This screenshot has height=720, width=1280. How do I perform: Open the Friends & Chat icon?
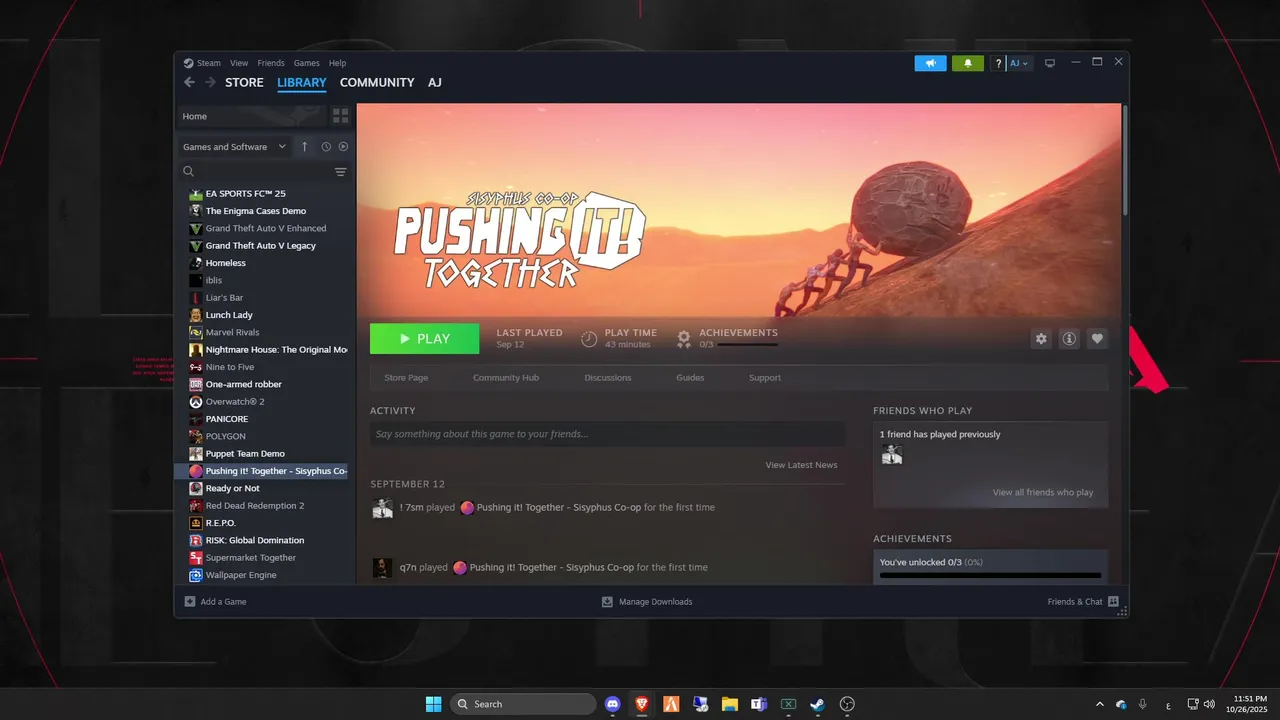[x=1113, y=602]
